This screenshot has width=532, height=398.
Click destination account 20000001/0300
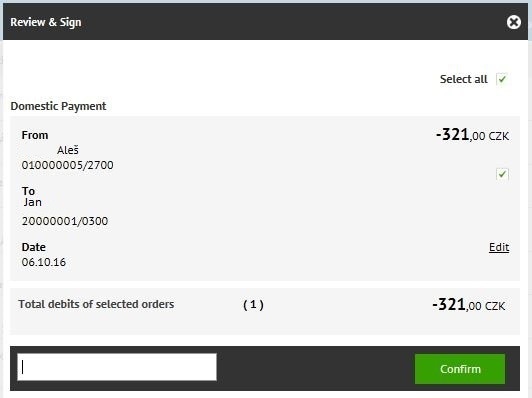point(65,221)
